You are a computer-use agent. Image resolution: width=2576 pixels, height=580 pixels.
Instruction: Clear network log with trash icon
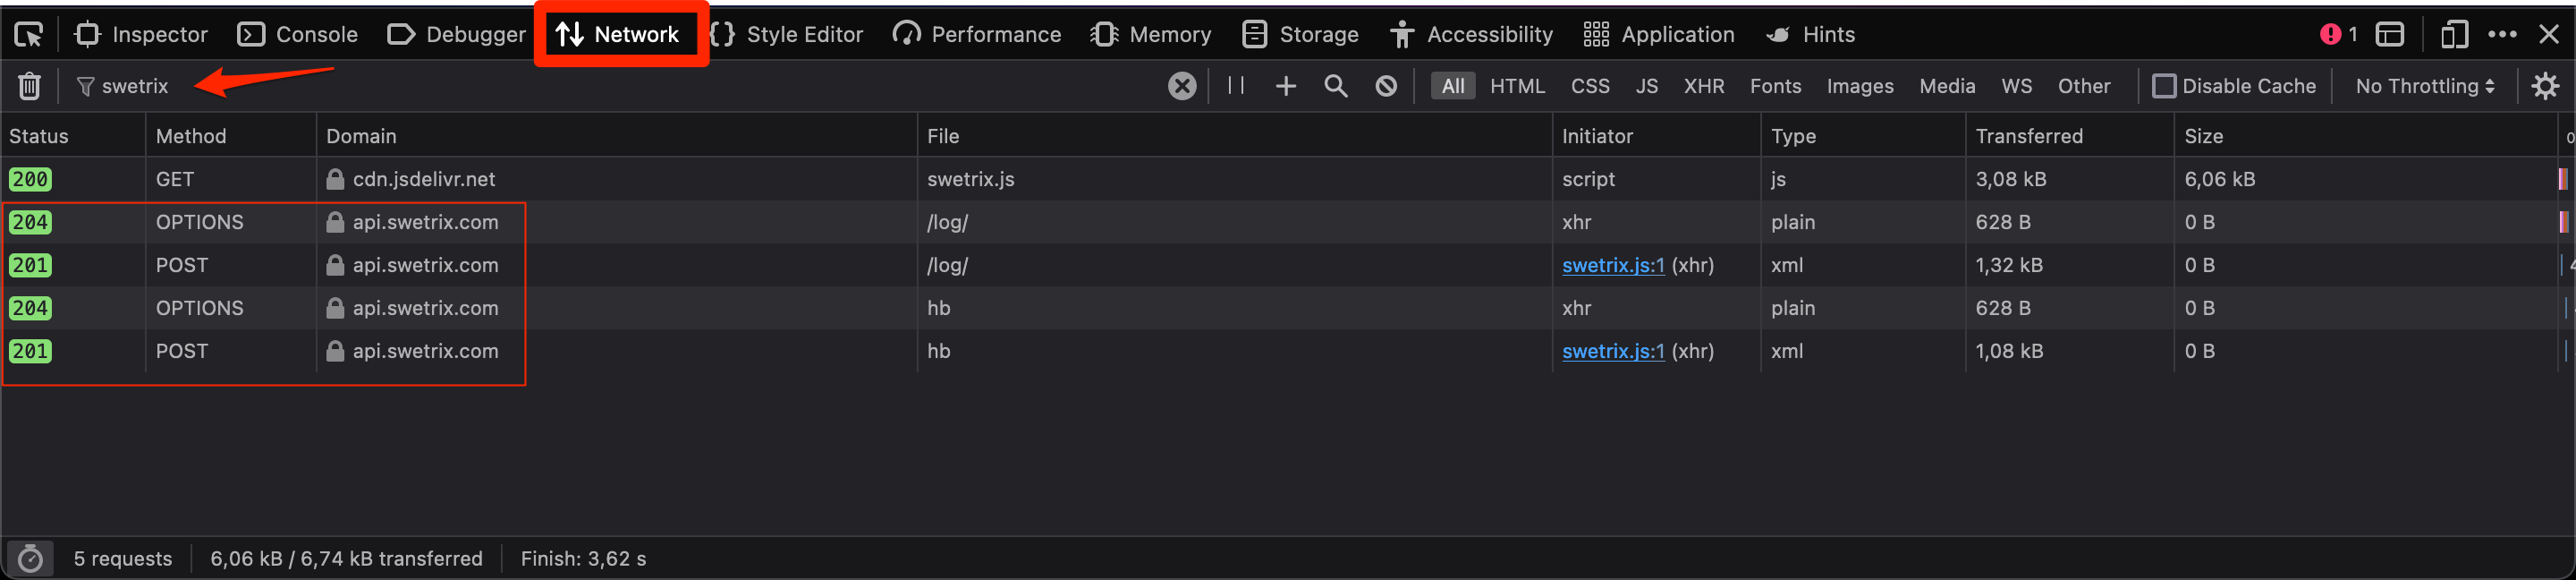tap(29, 87)
